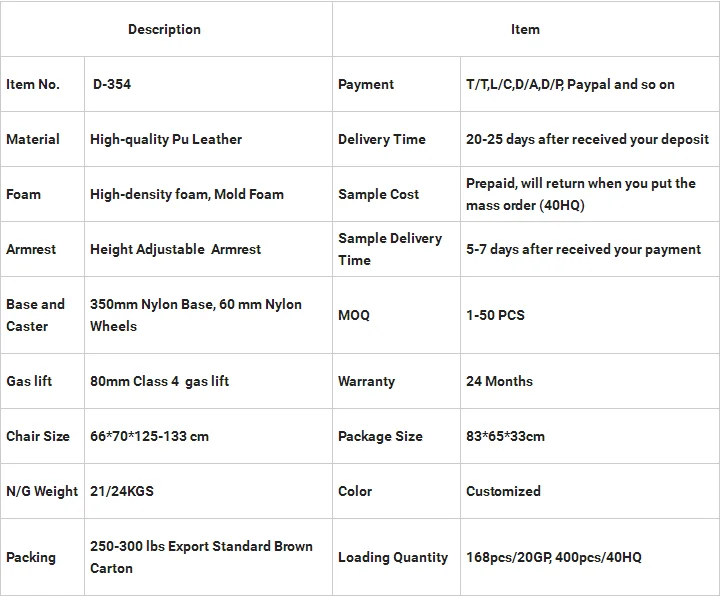Select the 350mm Nylon Base cell
Viewport: 720px width, 597px height.
(x=195, y=315)
